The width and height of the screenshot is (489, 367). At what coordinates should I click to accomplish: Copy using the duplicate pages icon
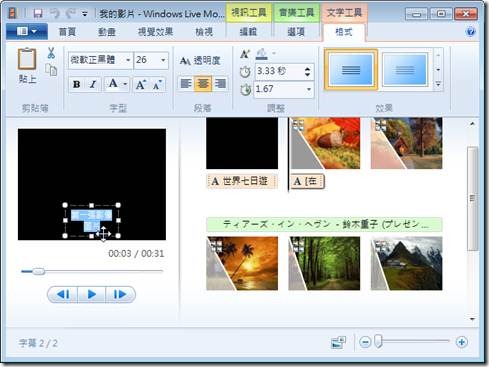pos(51,70)
